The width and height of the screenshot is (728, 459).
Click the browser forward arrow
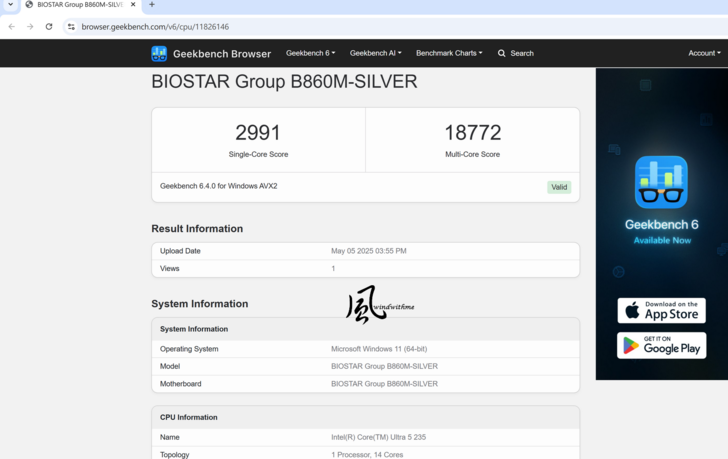click(x=30, y=27)
